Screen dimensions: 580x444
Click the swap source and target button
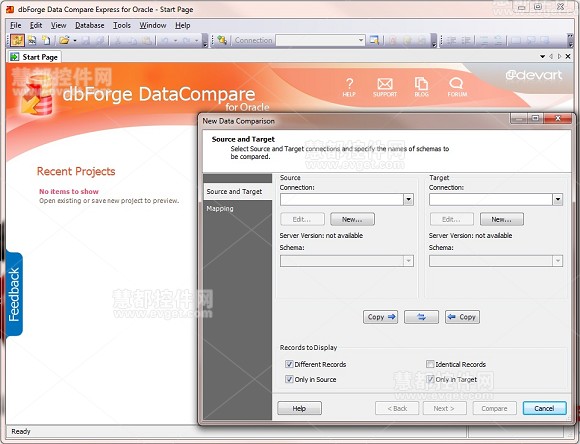pos(421,317)
